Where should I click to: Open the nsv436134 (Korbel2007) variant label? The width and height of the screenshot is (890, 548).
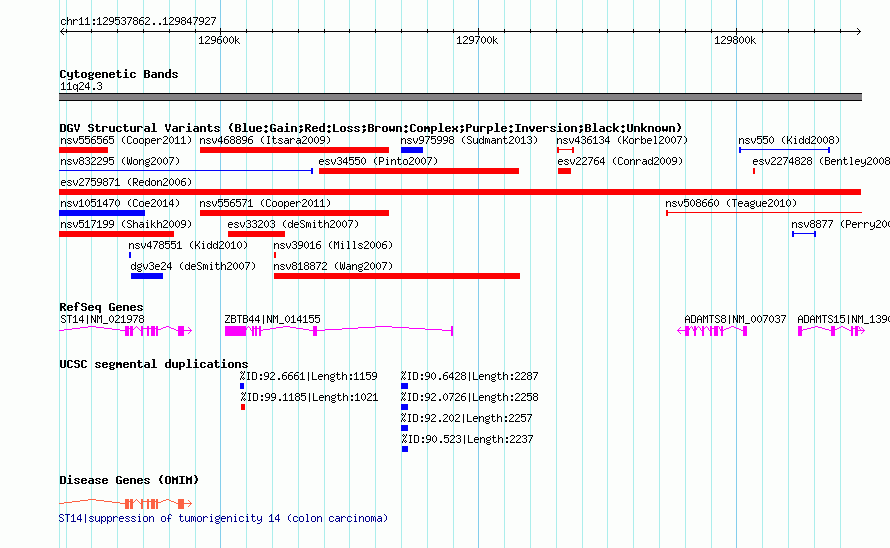[622, 140]
